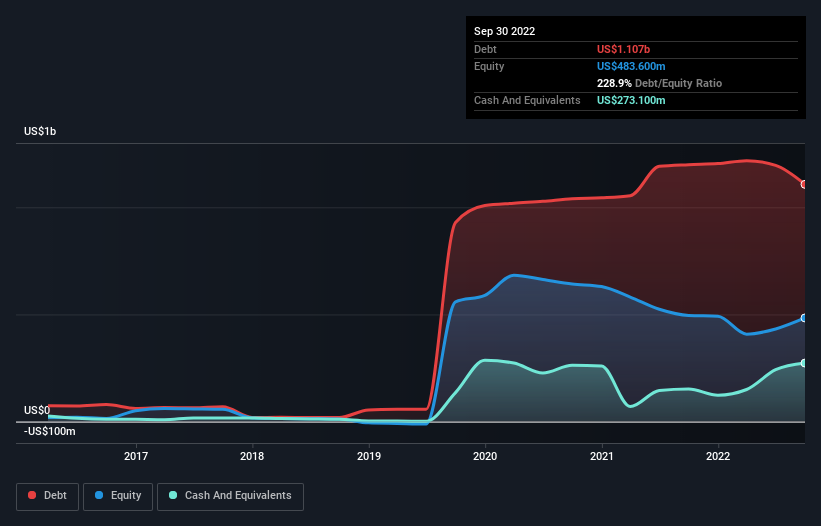Click the 2020 x-axis label
Image resolution: width=821 pixels, height=526 pixels.
click(x=485, y=456)
